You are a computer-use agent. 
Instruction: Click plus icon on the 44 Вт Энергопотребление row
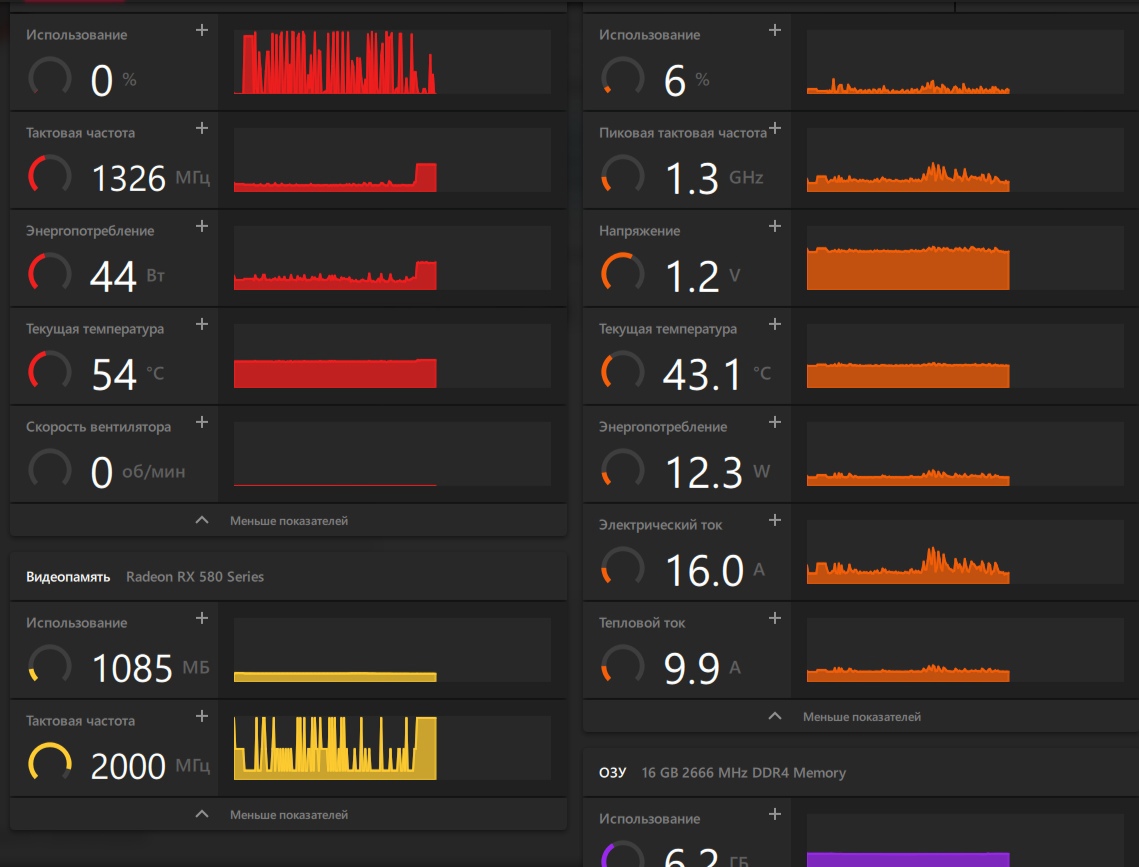point(202,227)
